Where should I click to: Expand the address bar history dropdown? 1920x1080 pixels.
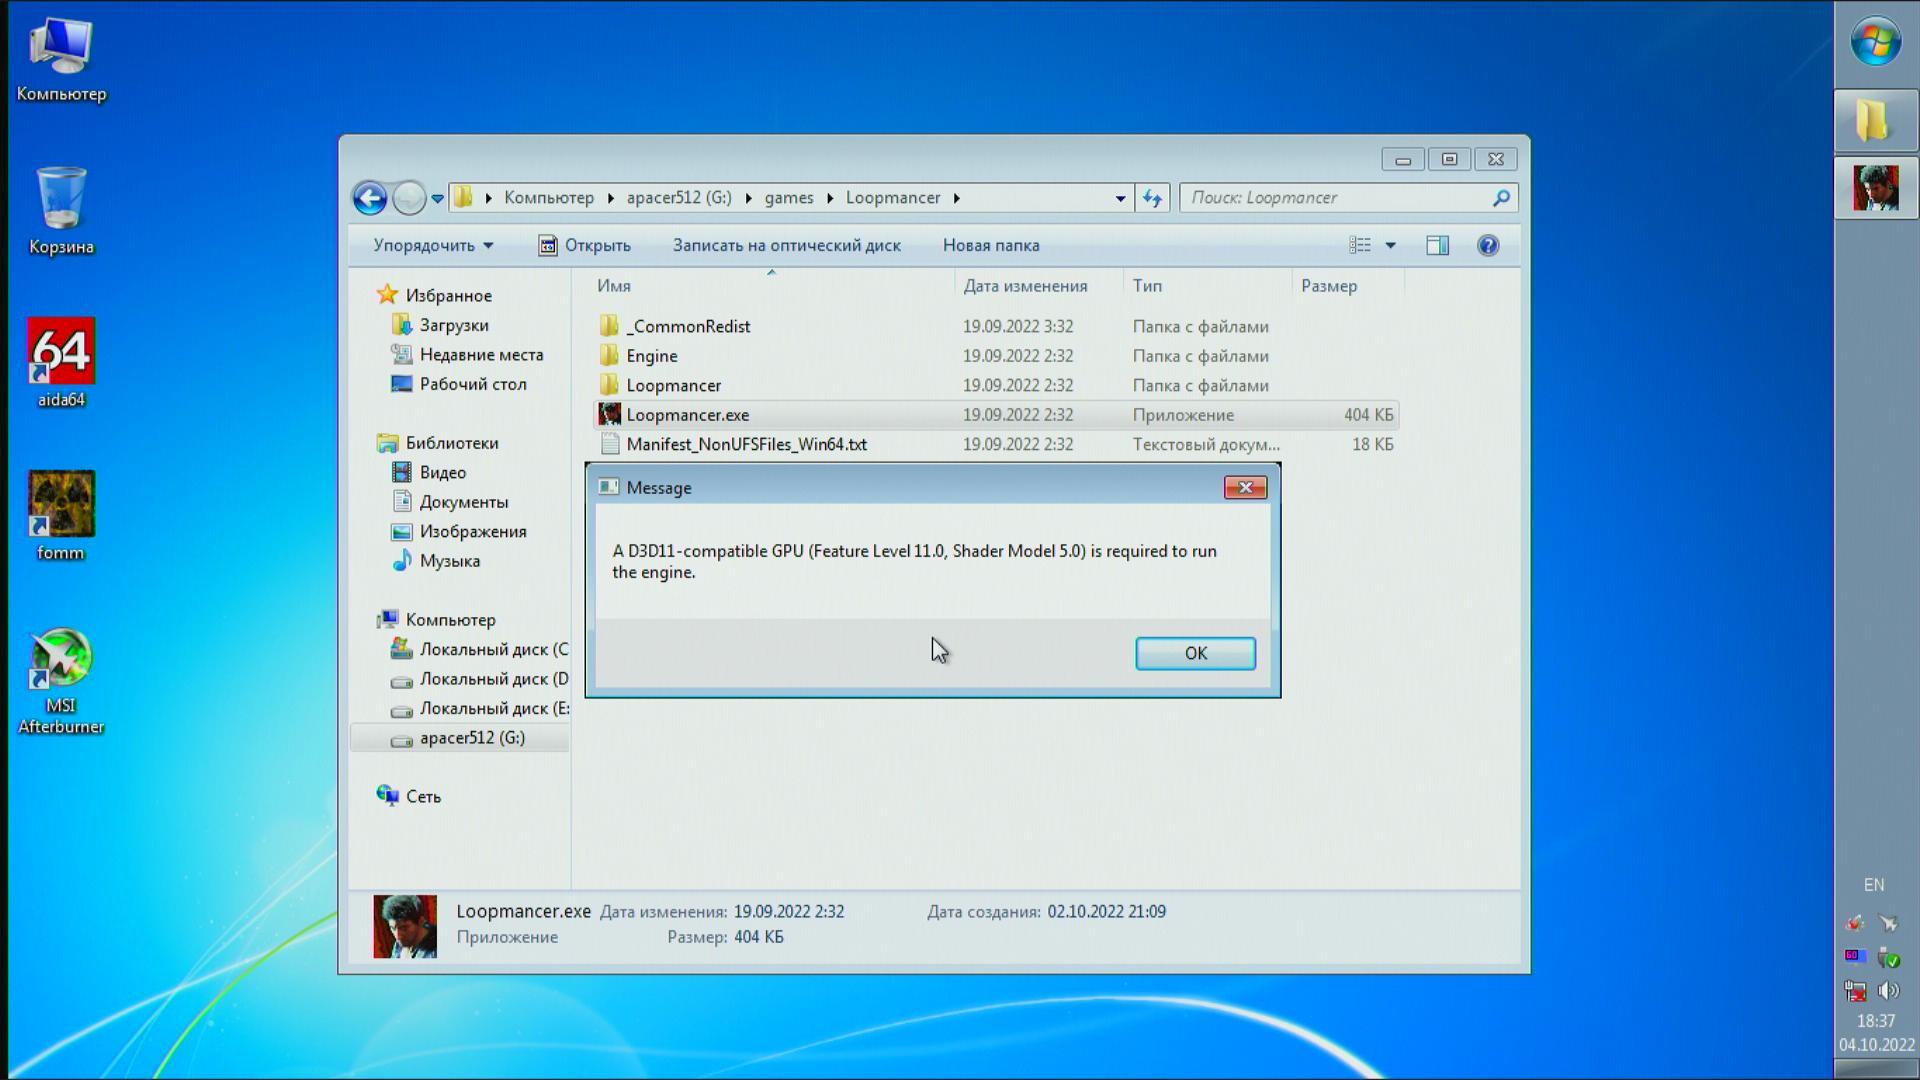point(1120,198)
